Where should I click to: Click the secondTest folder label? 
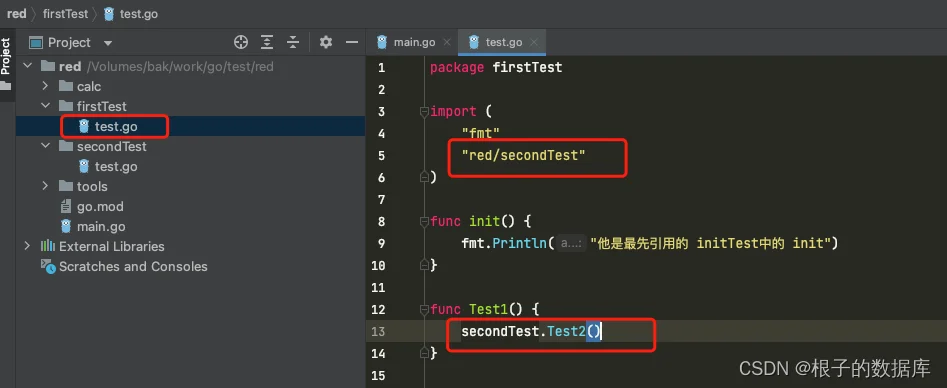point(112,146)
